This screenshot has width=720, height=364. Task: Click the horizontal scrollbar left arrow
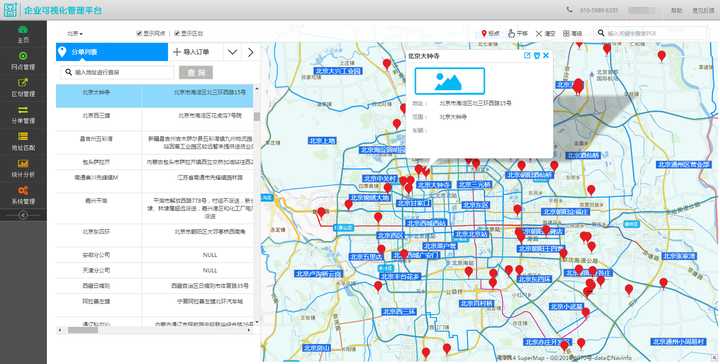pyautogui.click(x=59, y=330)
